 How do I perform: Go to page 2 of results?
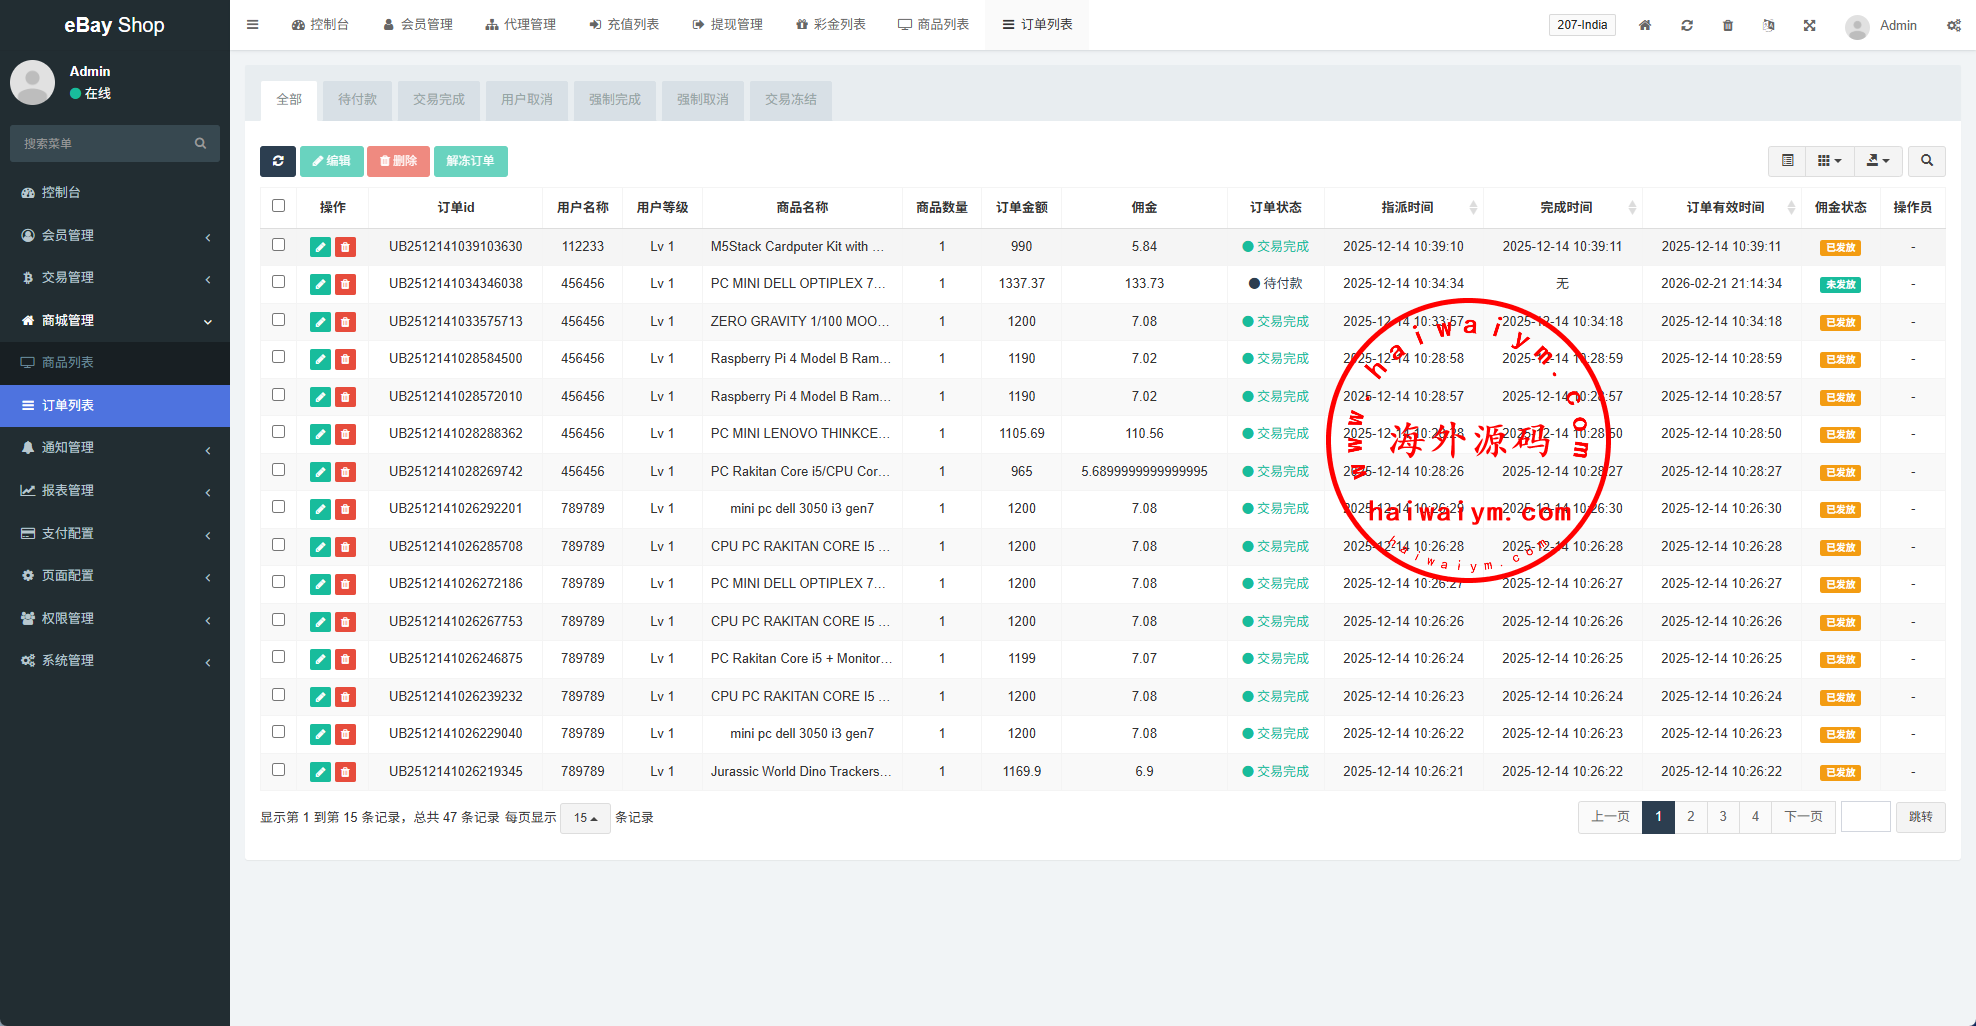1690,817
